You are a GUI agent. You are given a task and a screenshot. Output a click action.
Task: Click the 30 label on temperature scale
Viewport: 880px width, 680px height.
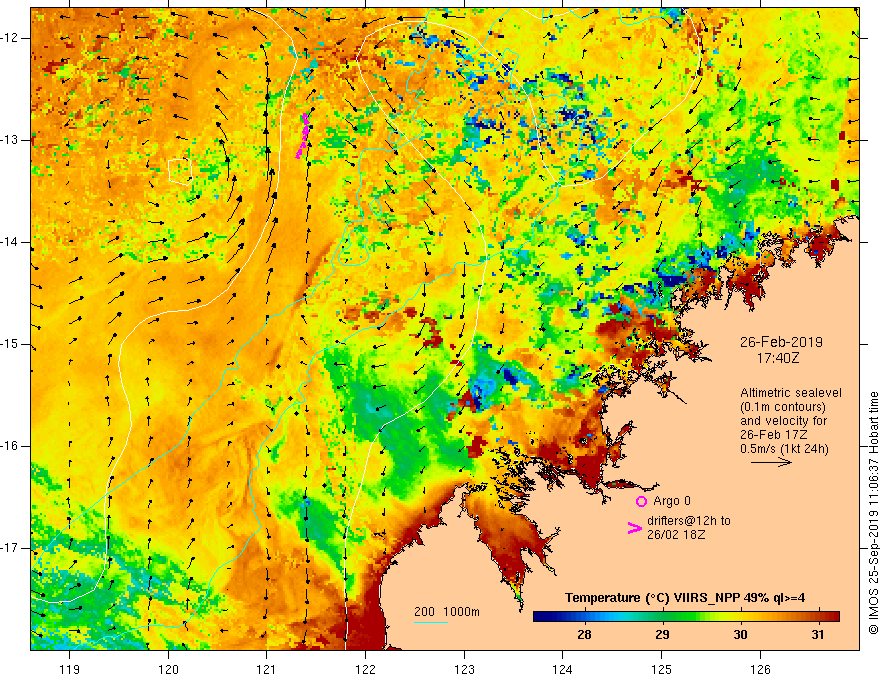(x=740, y=635)
